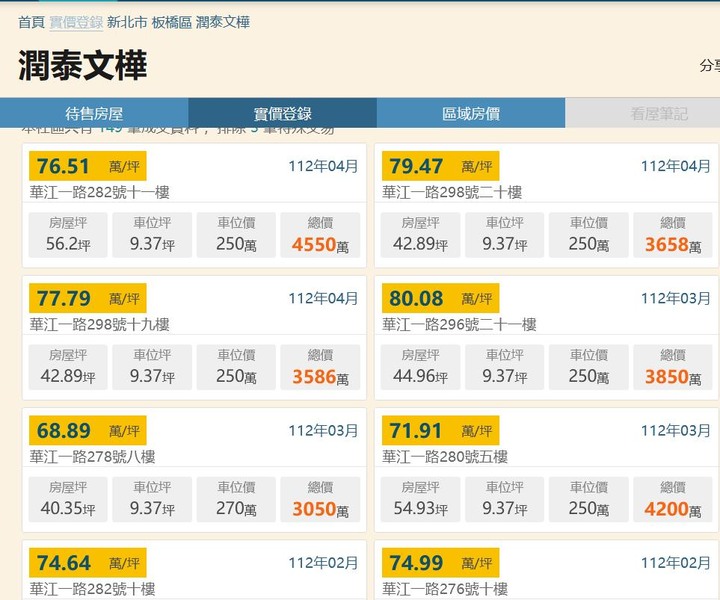Click 112年03月 date on 68.89 card
The width and height of the screenshot is (720, 600).
(323, 431)
